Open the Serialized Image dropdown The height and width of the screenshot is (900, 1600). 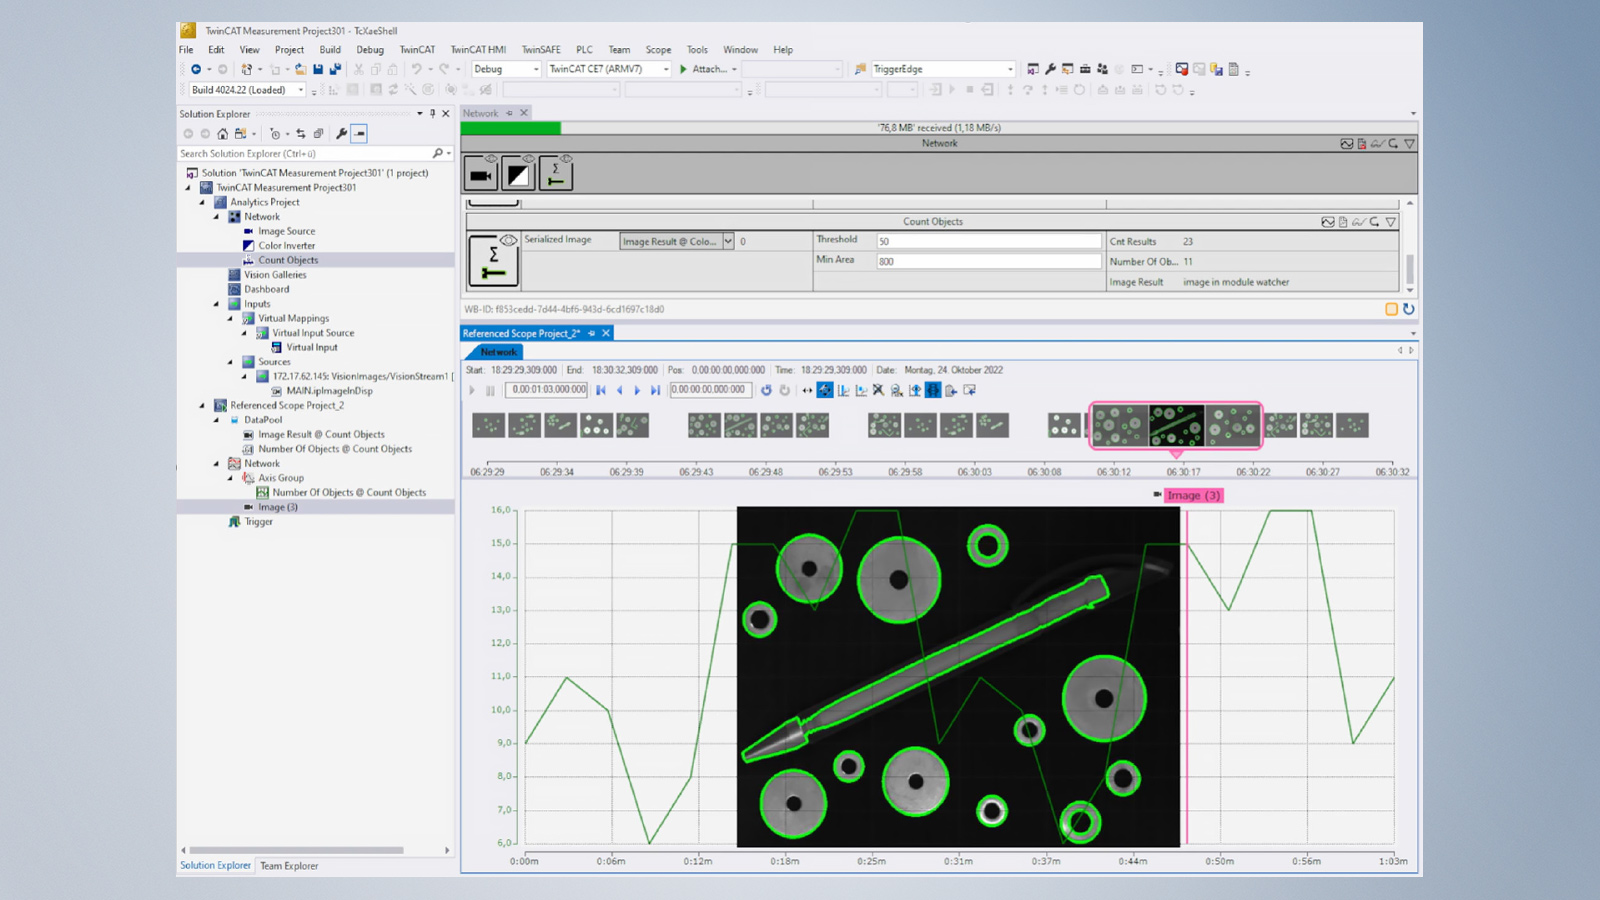coord(728,241)
